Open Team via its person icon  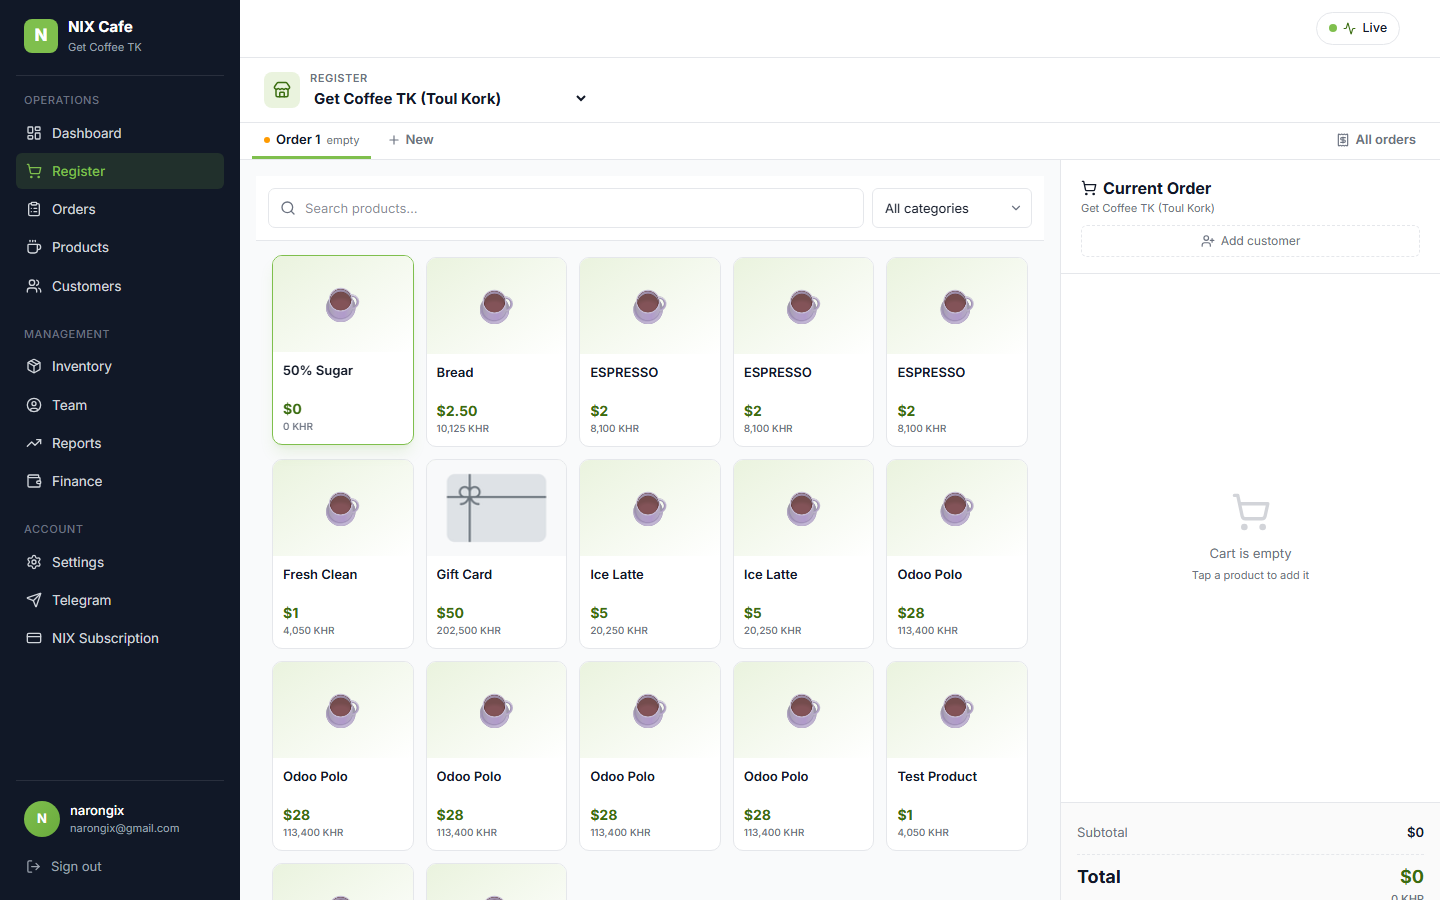34,405
